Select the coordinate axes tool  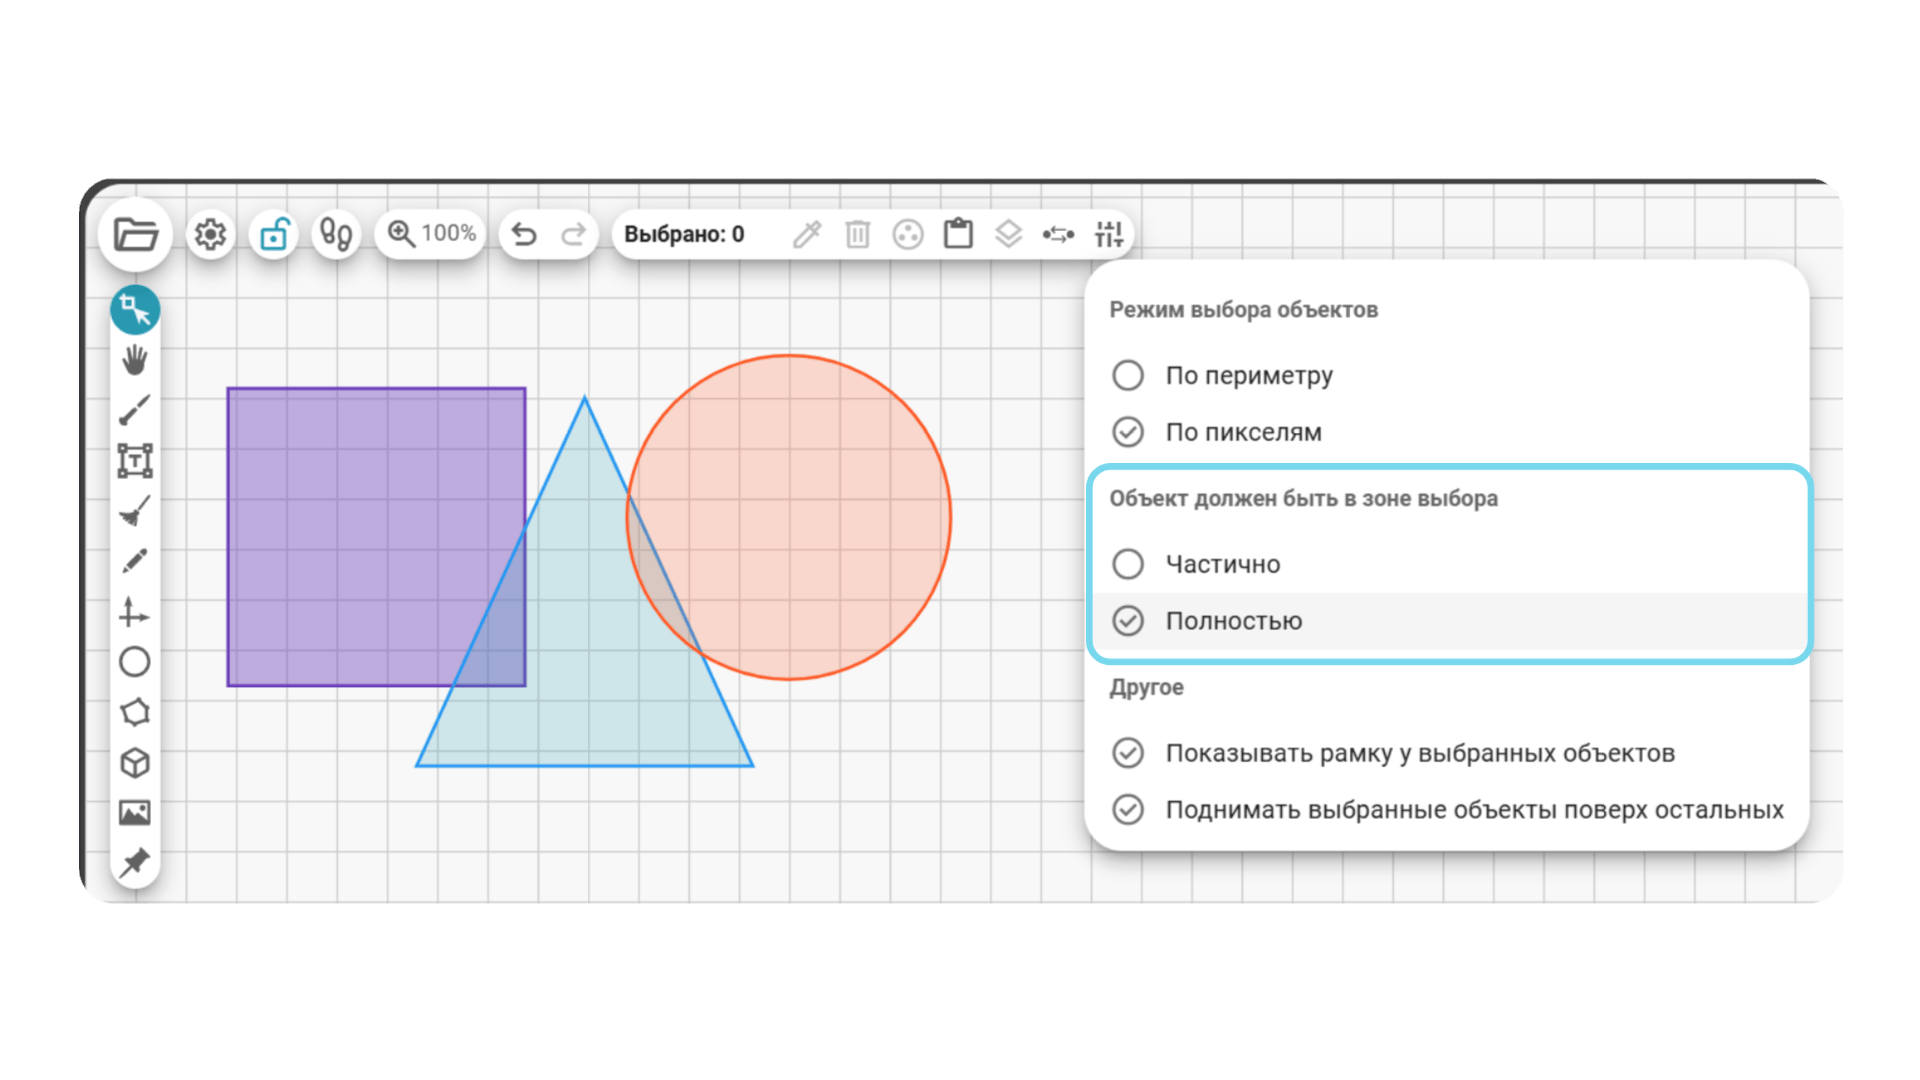pyautogui.click(x=135, y=611)
